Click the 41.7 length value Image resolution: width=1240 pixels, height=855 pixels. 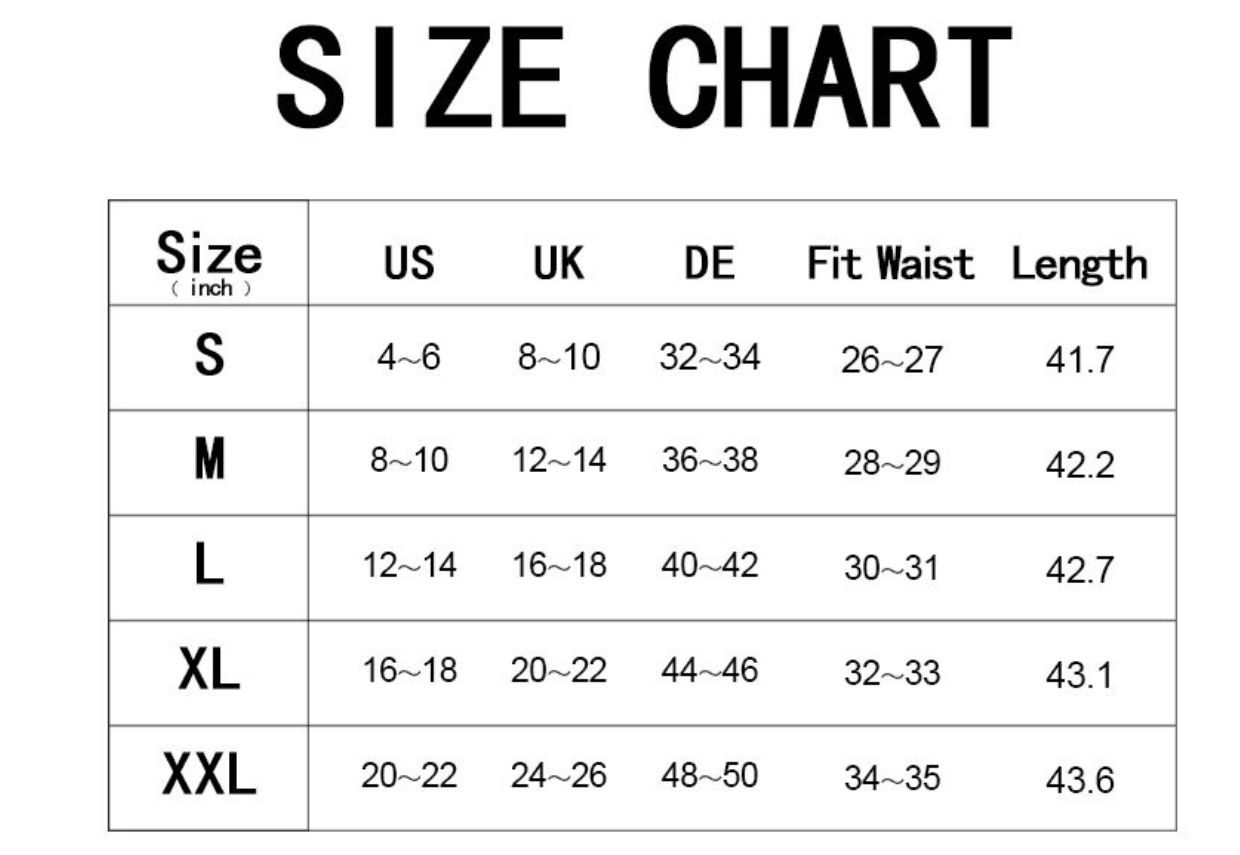1079,360
